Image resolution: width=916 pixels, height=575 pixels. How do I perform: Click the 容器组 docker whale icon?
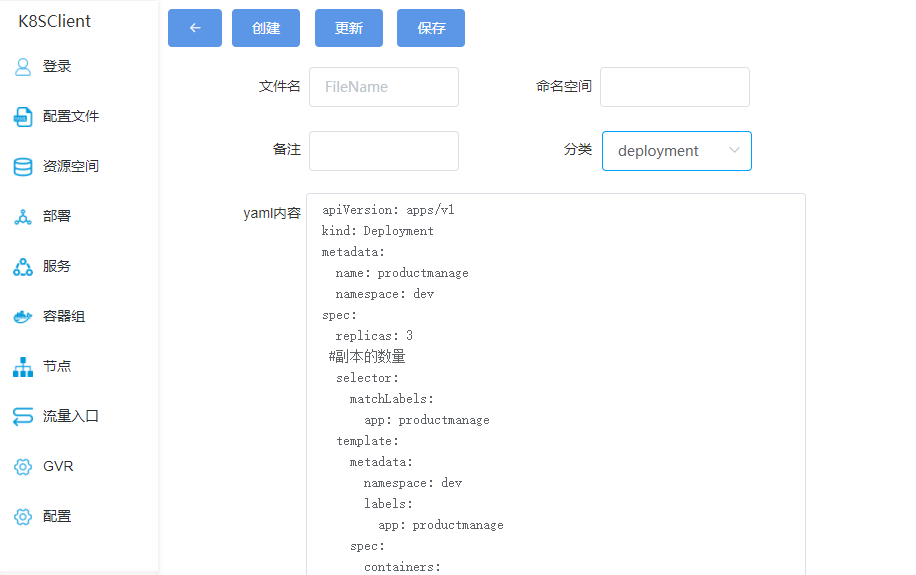pyautogui.click(x=23, y=317)
